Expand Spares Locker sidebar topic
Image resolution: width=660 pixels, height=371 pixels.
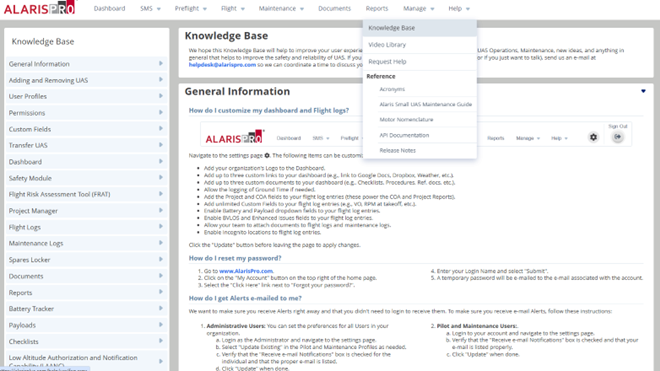click(86, 260)
